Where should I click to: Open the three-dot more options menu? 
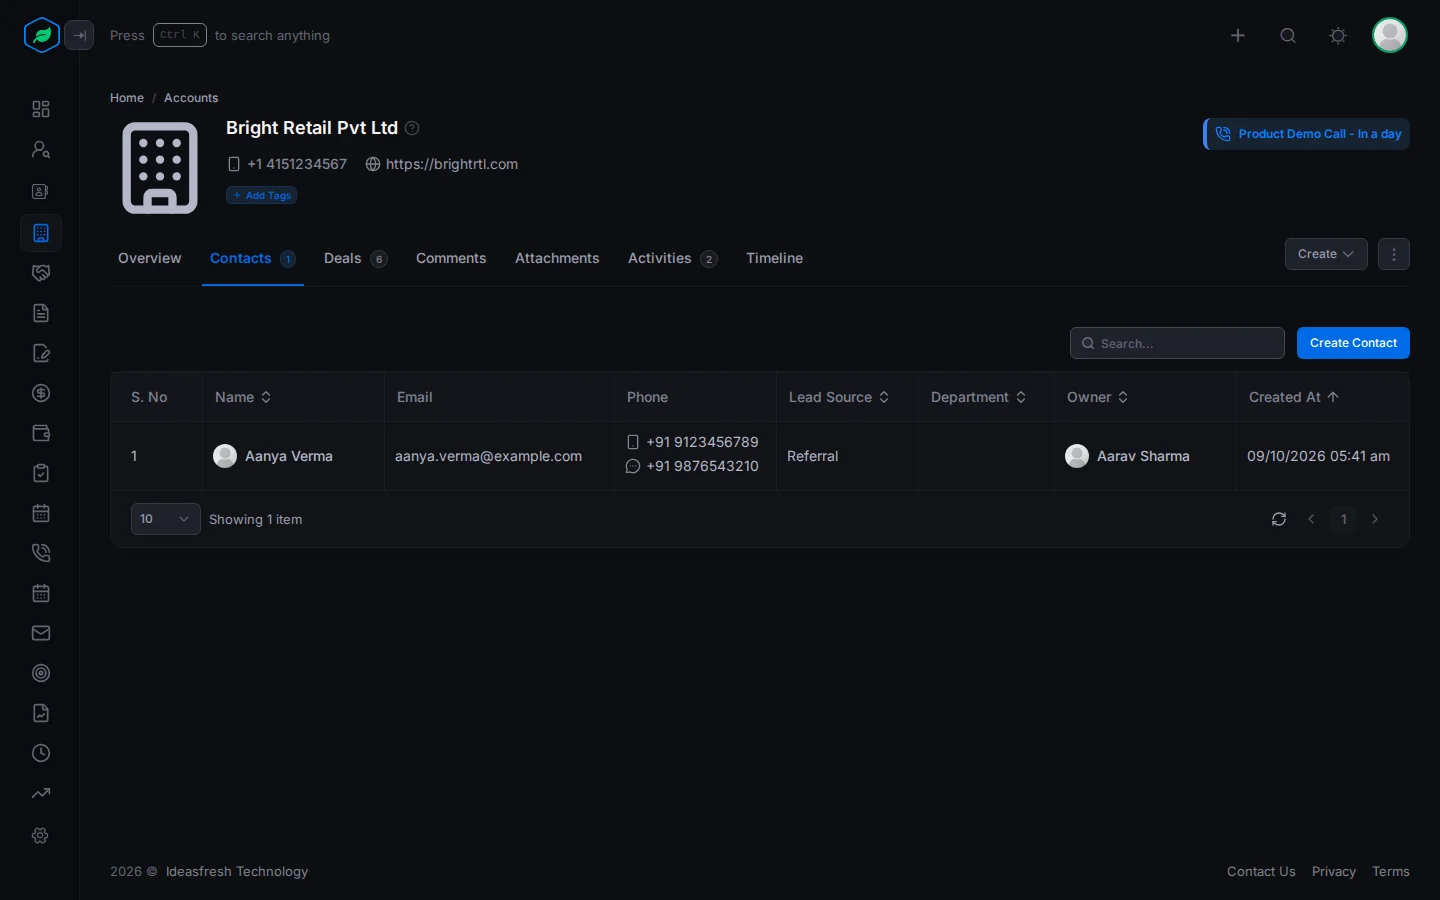point(1394,254)
